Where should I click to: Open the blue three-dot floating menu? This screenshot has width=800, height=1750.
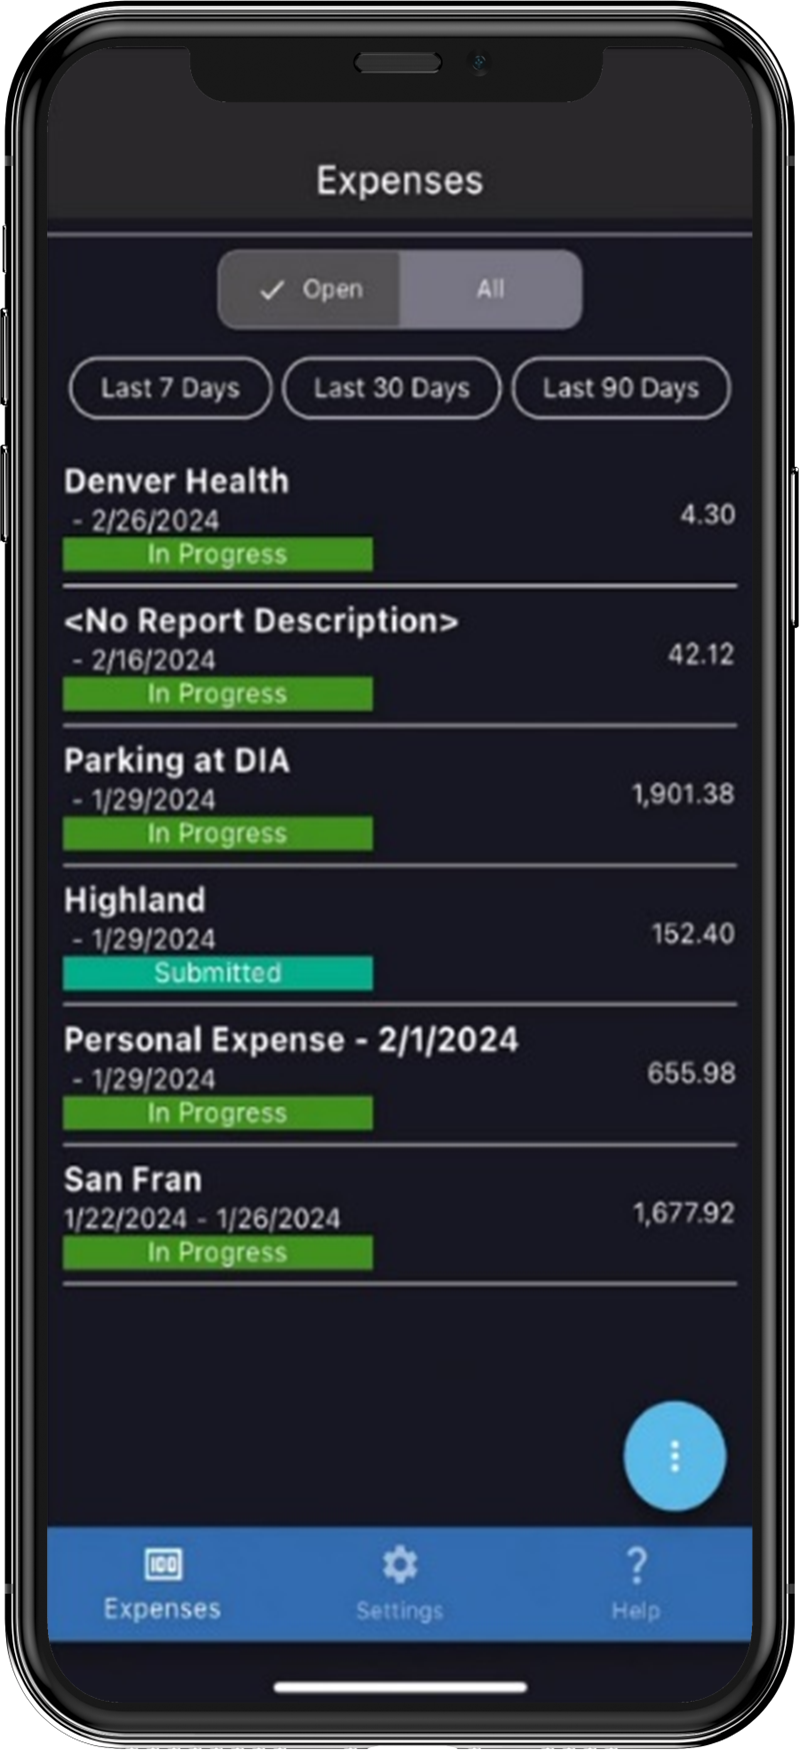point(675,1456)
